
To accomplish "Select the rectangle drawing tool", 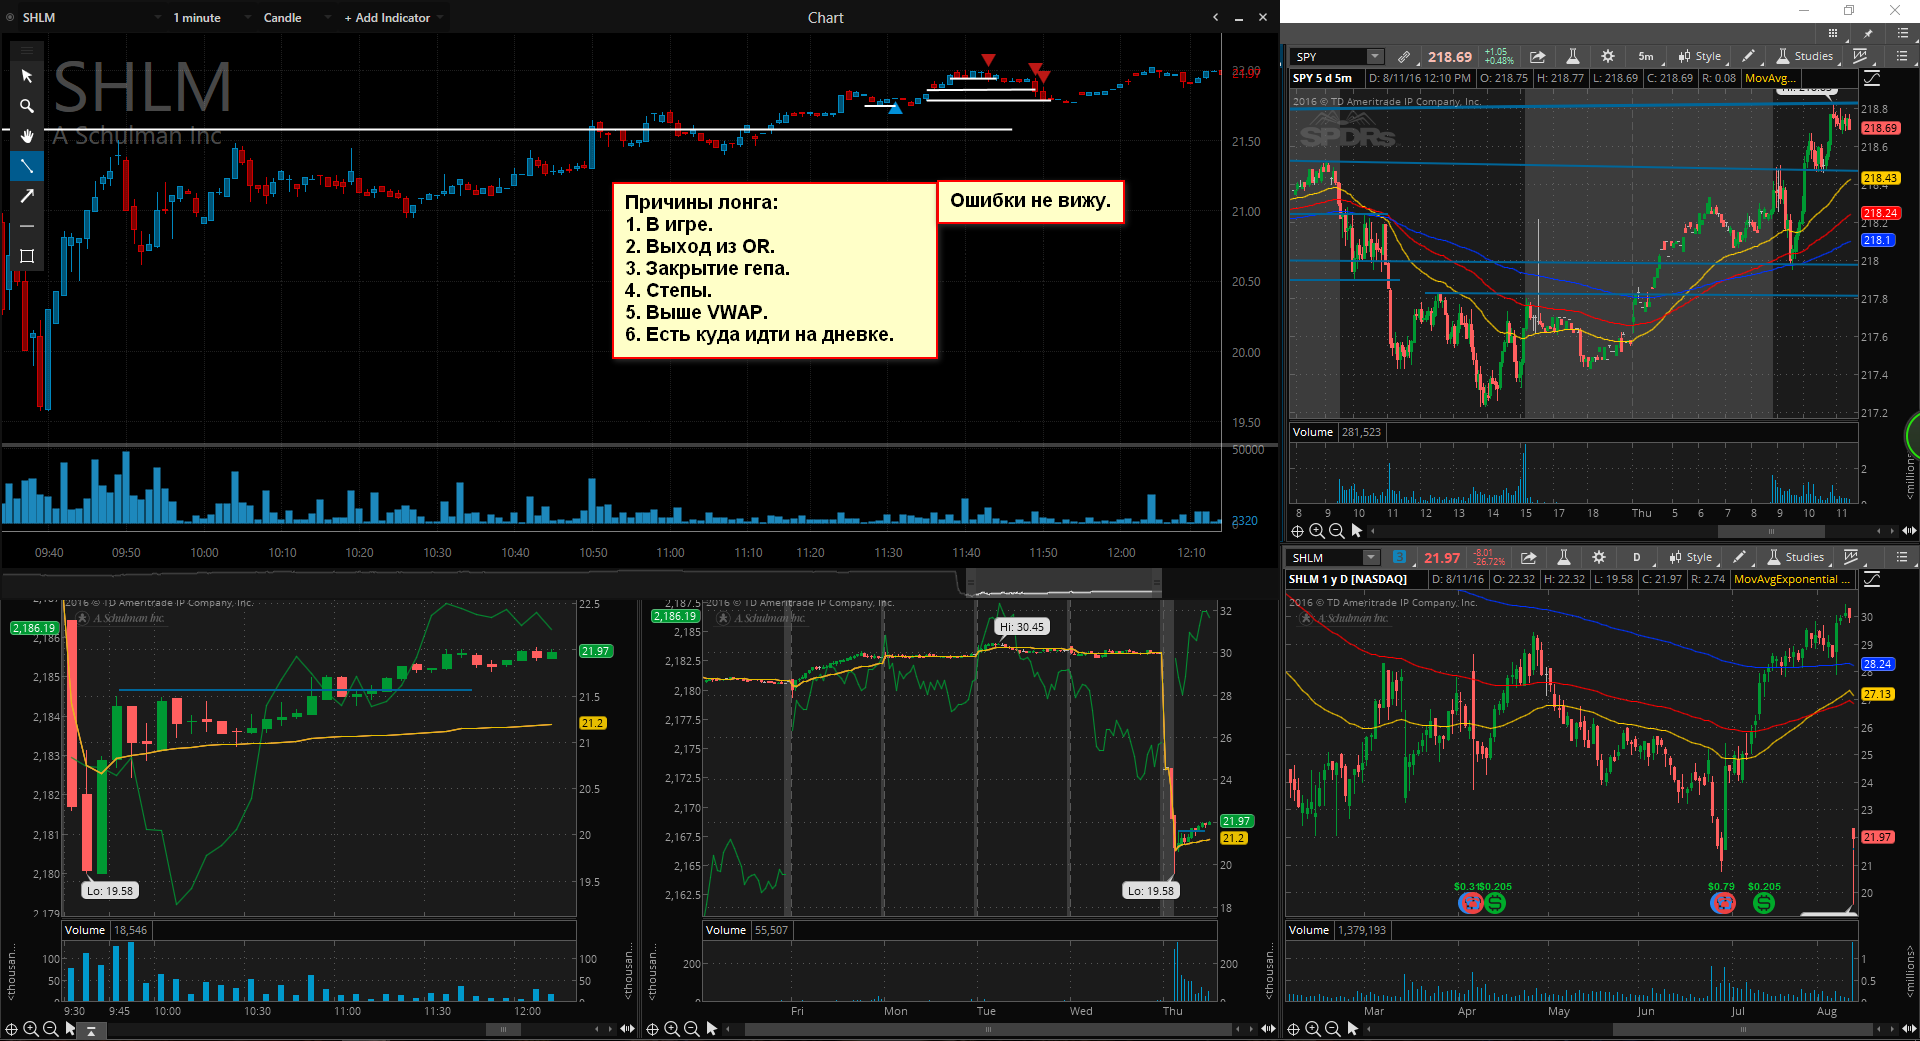I will click(x=27, y=256).
